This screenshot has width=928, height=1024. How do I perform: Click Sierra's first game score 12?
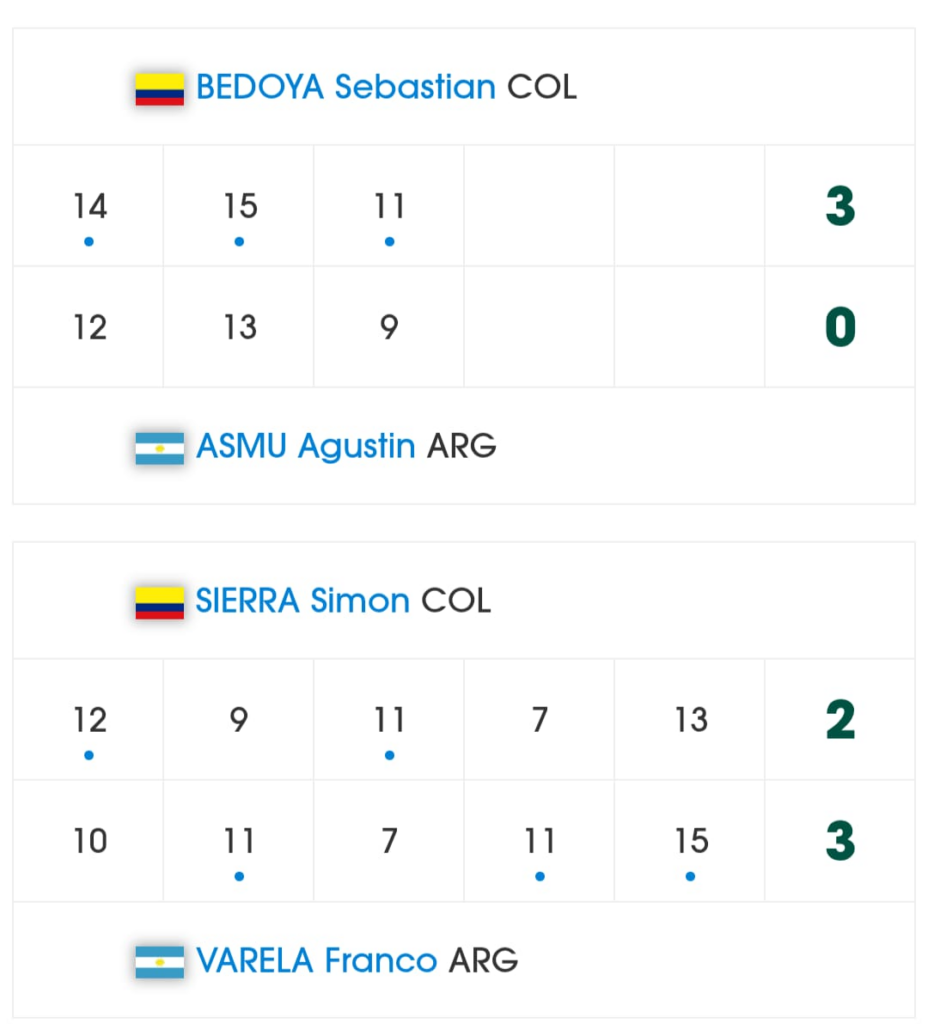click(x=89, y=720)
